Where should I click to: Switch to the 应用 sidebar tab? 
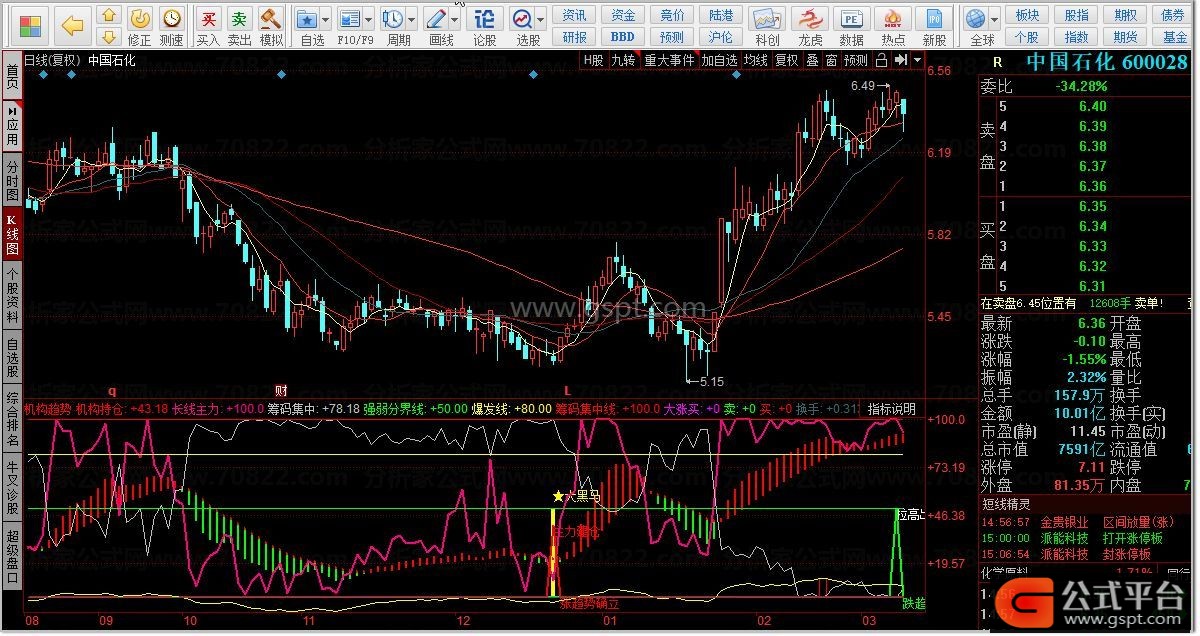pyautogui.click(x=12, y=125)
